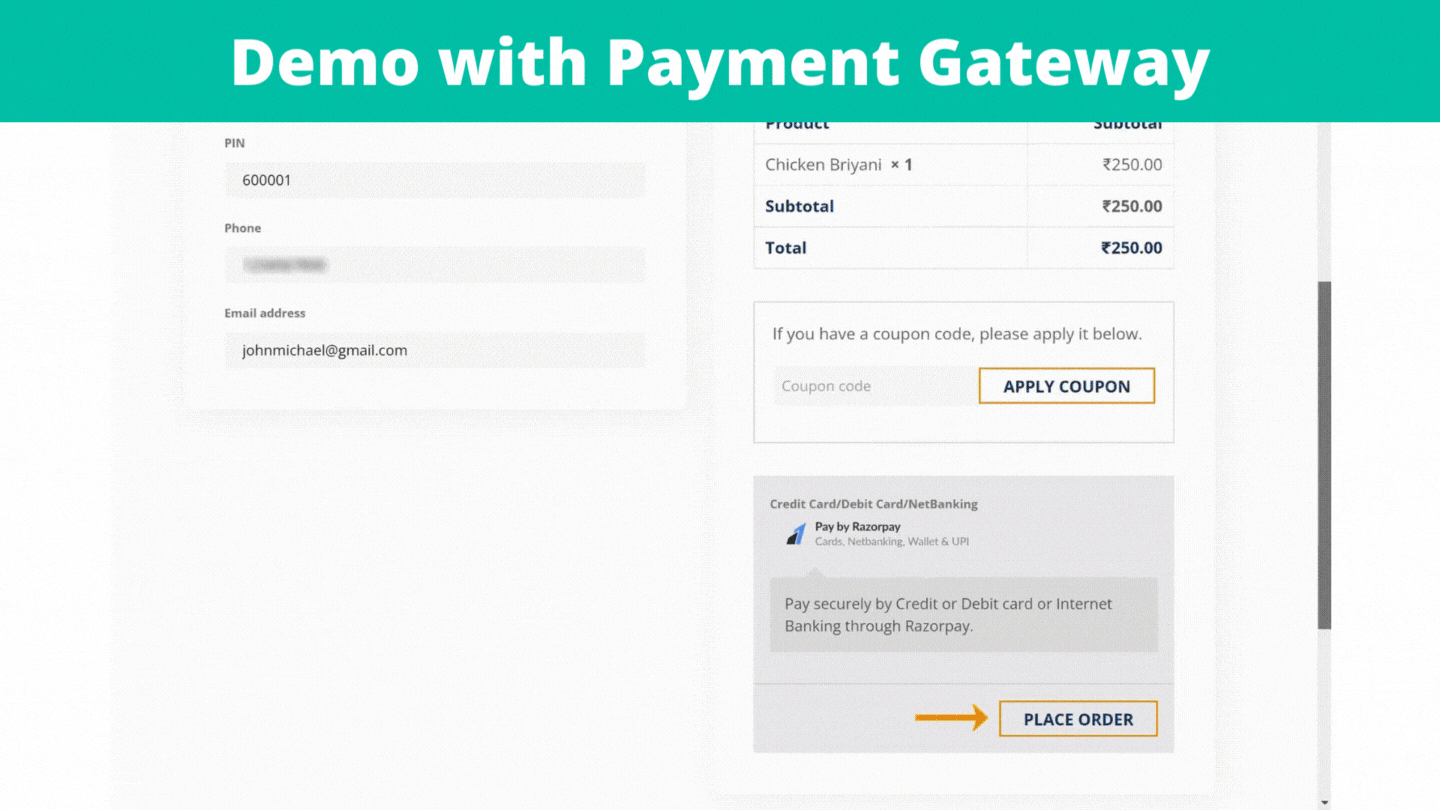This screenshot has width=1440, height=810.
Task: Click the scrollbar down arrow
Action: pyautogui.click(x=1324, y=802)
